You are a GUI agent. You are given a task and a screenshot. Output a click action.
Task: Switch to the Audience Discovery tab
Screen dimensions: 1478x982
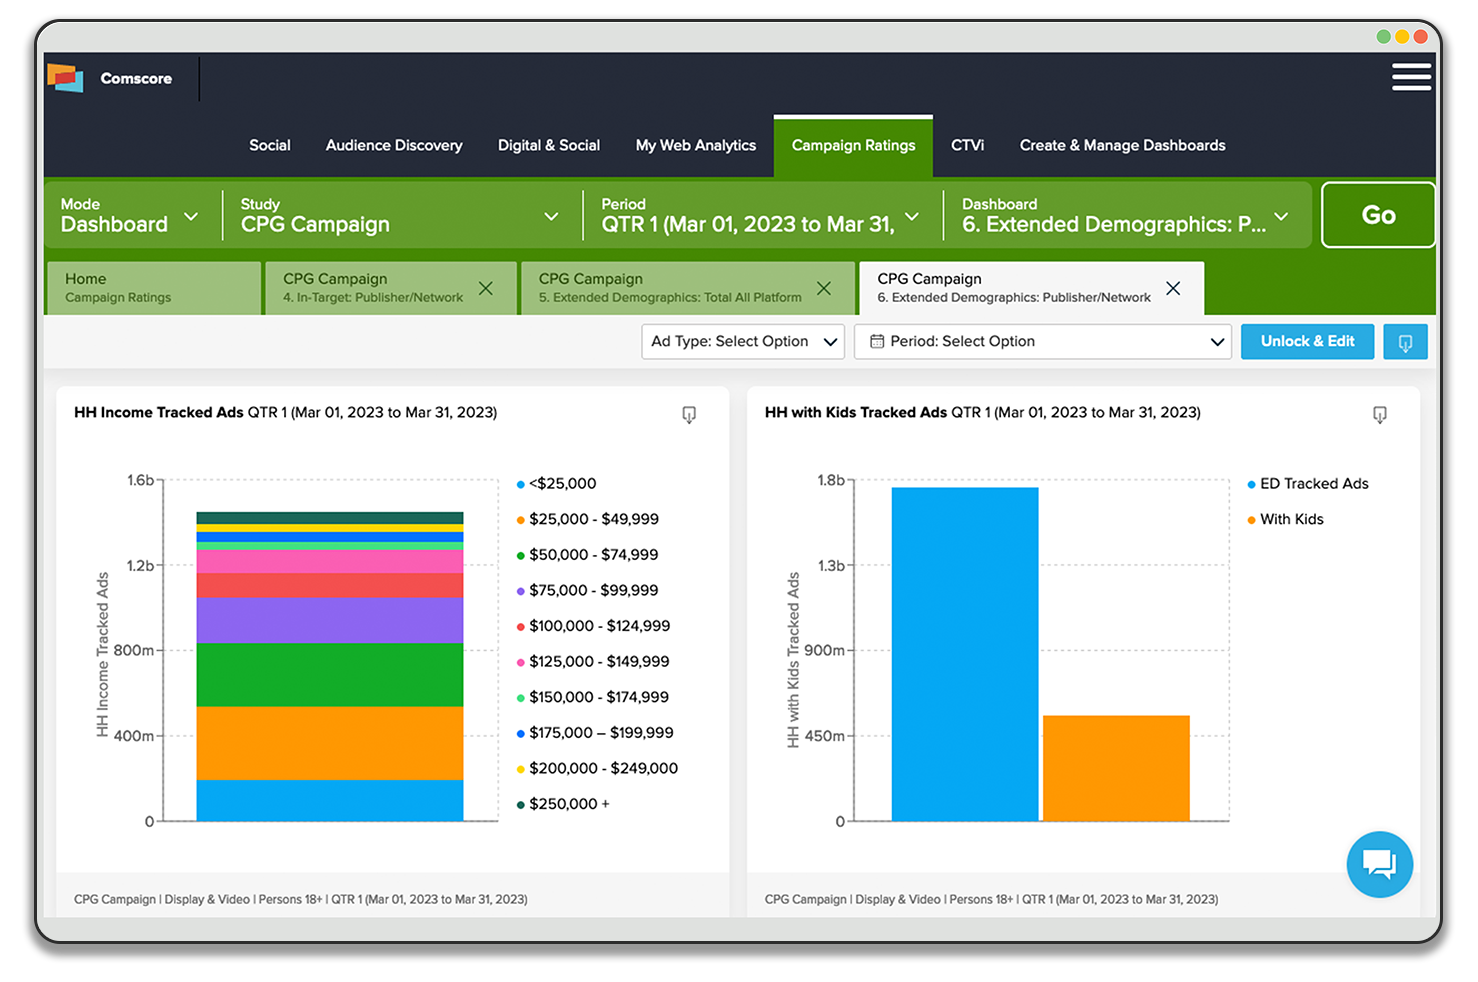click(394, 146)
